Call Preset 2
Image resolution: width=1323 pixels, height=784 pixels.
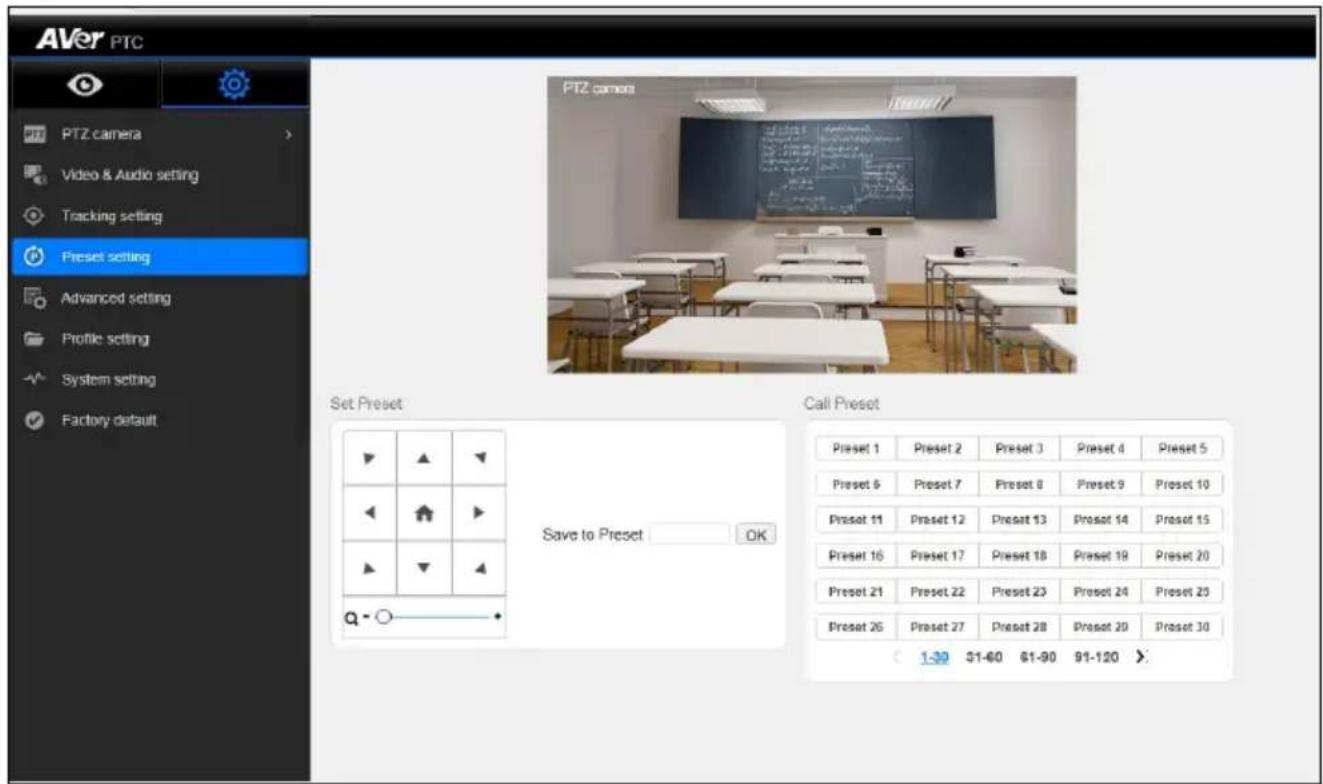point(937,449)
